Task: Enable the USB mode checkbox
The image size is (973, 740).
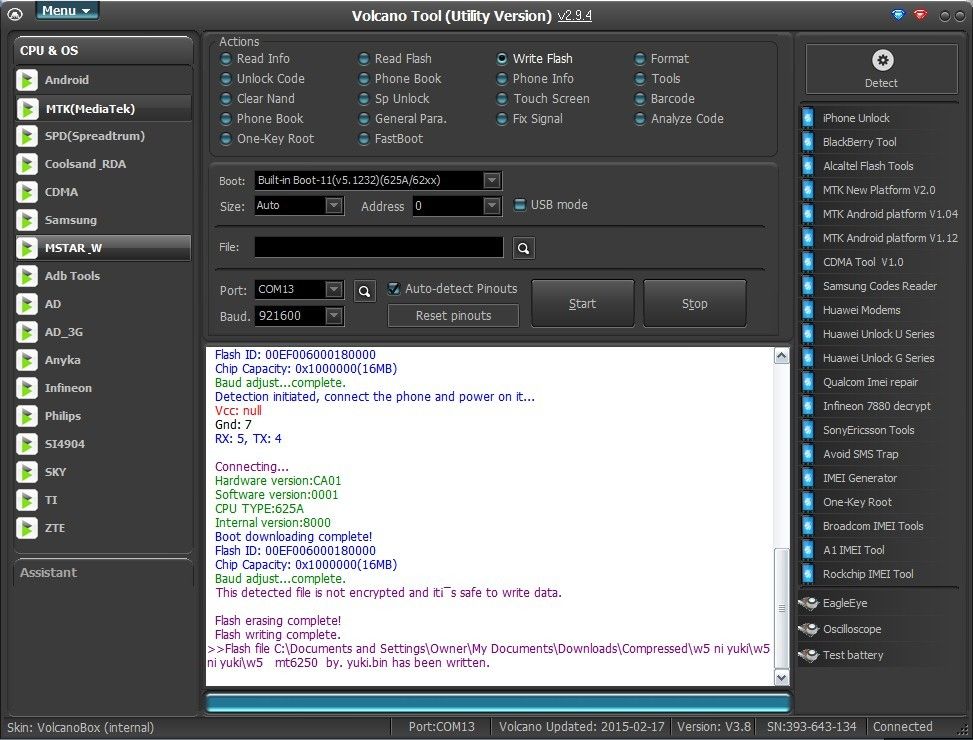Action: point(520,205)
